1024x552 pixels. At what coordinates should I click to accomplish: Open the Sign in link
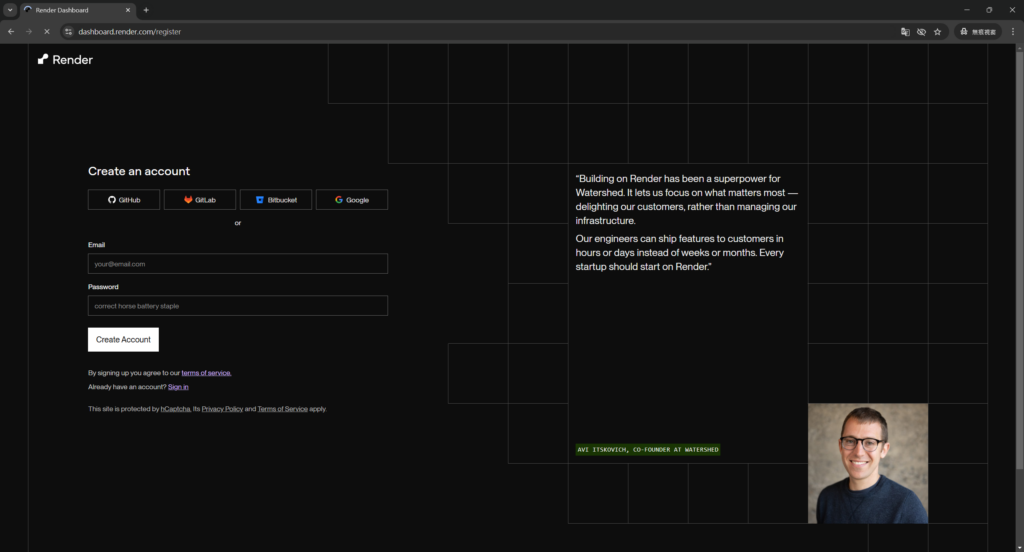pyautogui.click(x=178, y=387)
